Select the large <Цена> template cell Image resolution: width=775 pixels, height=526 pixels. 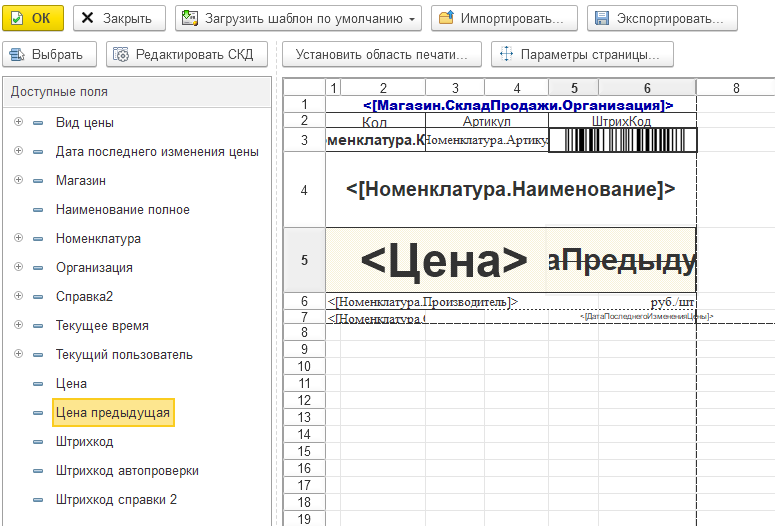443,261
